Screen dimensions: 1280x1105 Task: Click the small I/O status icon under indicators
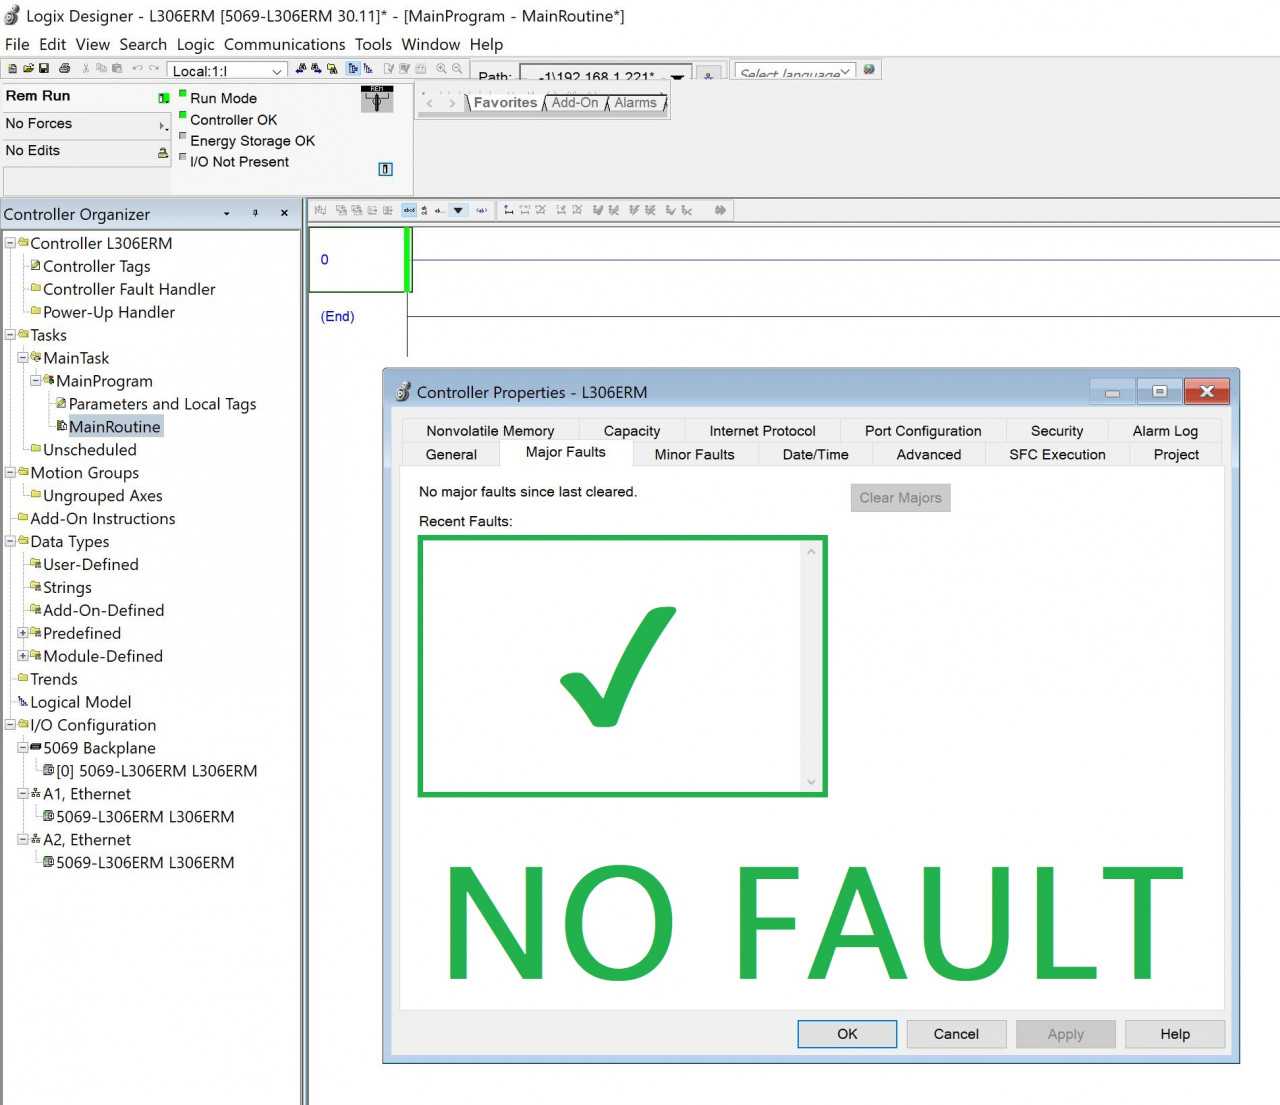pyautogui.click(x=386, y=169)
